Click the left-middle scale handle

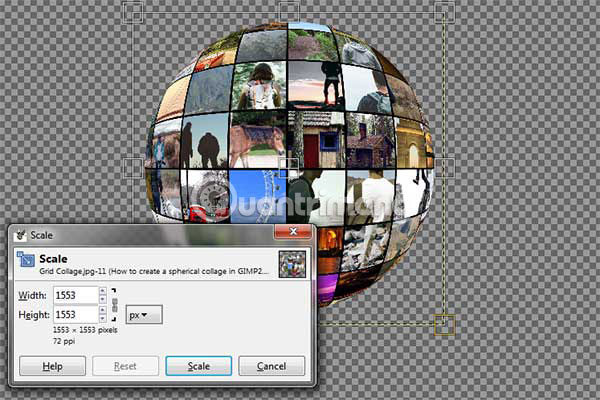(x=134, y=168)
